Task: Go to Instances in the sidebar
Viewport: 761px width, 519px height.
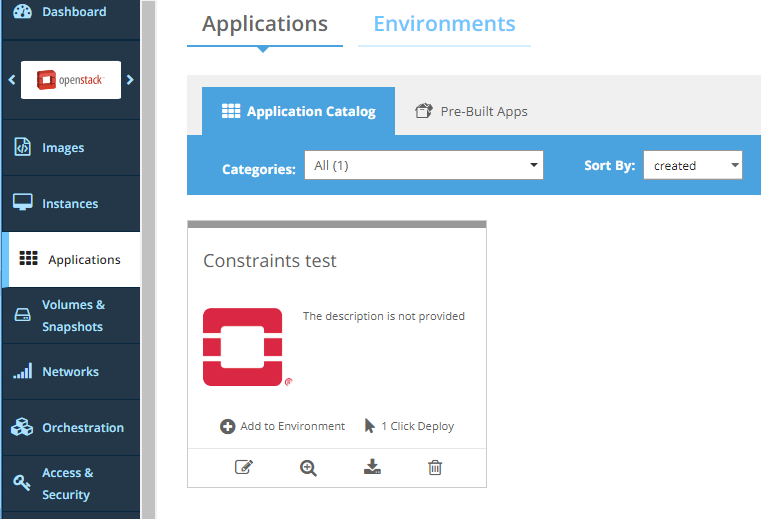Action: [x=69, y=204]
